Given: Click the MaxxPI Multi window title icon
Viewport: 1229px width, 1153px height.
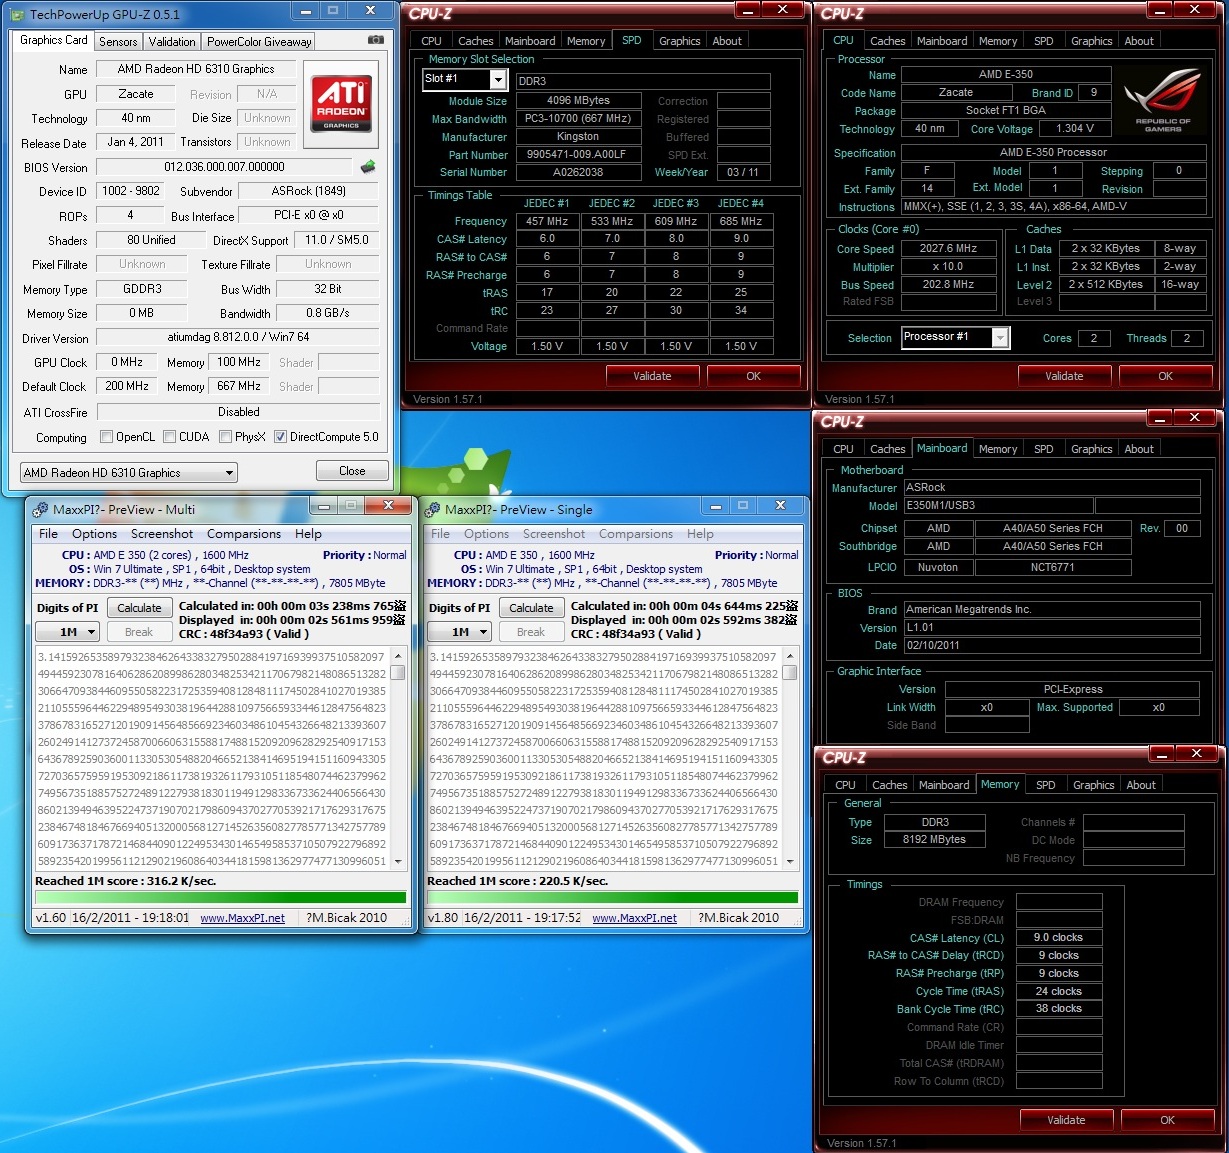Looking at the screenshot, I should 40,510.
